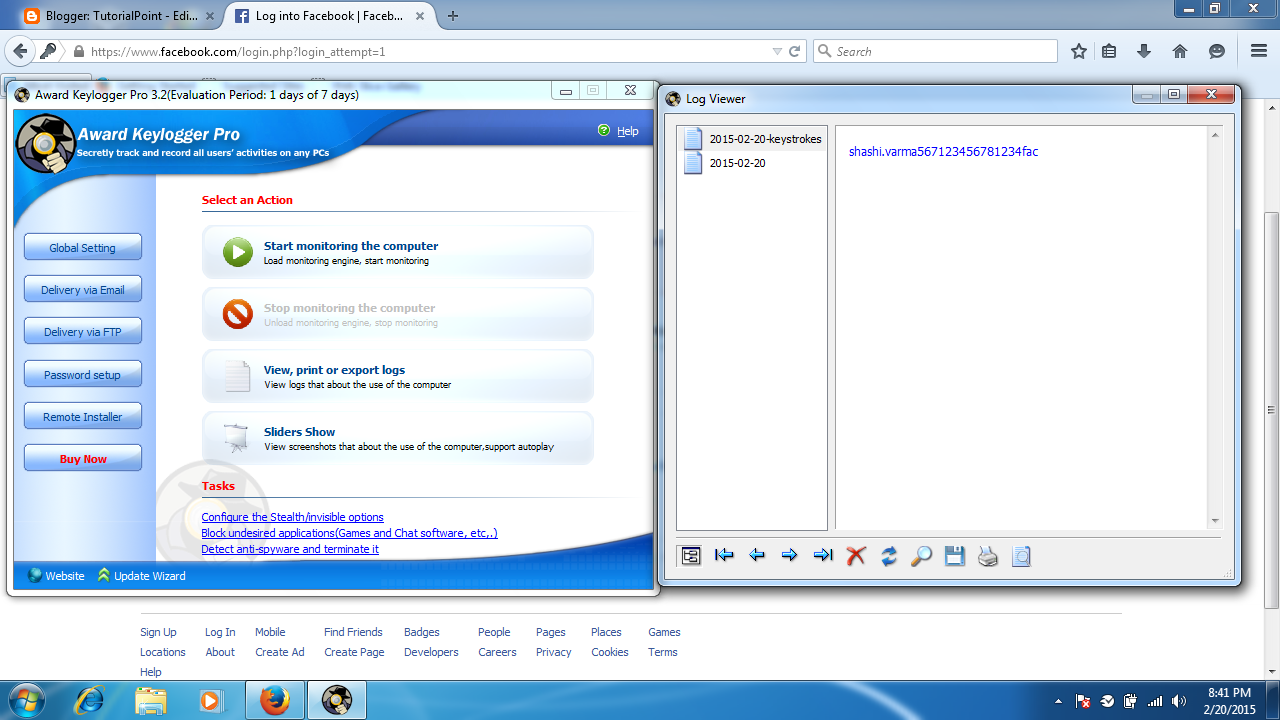Click the Firefox Search box
Viewport: 1280px width, 720px height.
pos(935,51)
